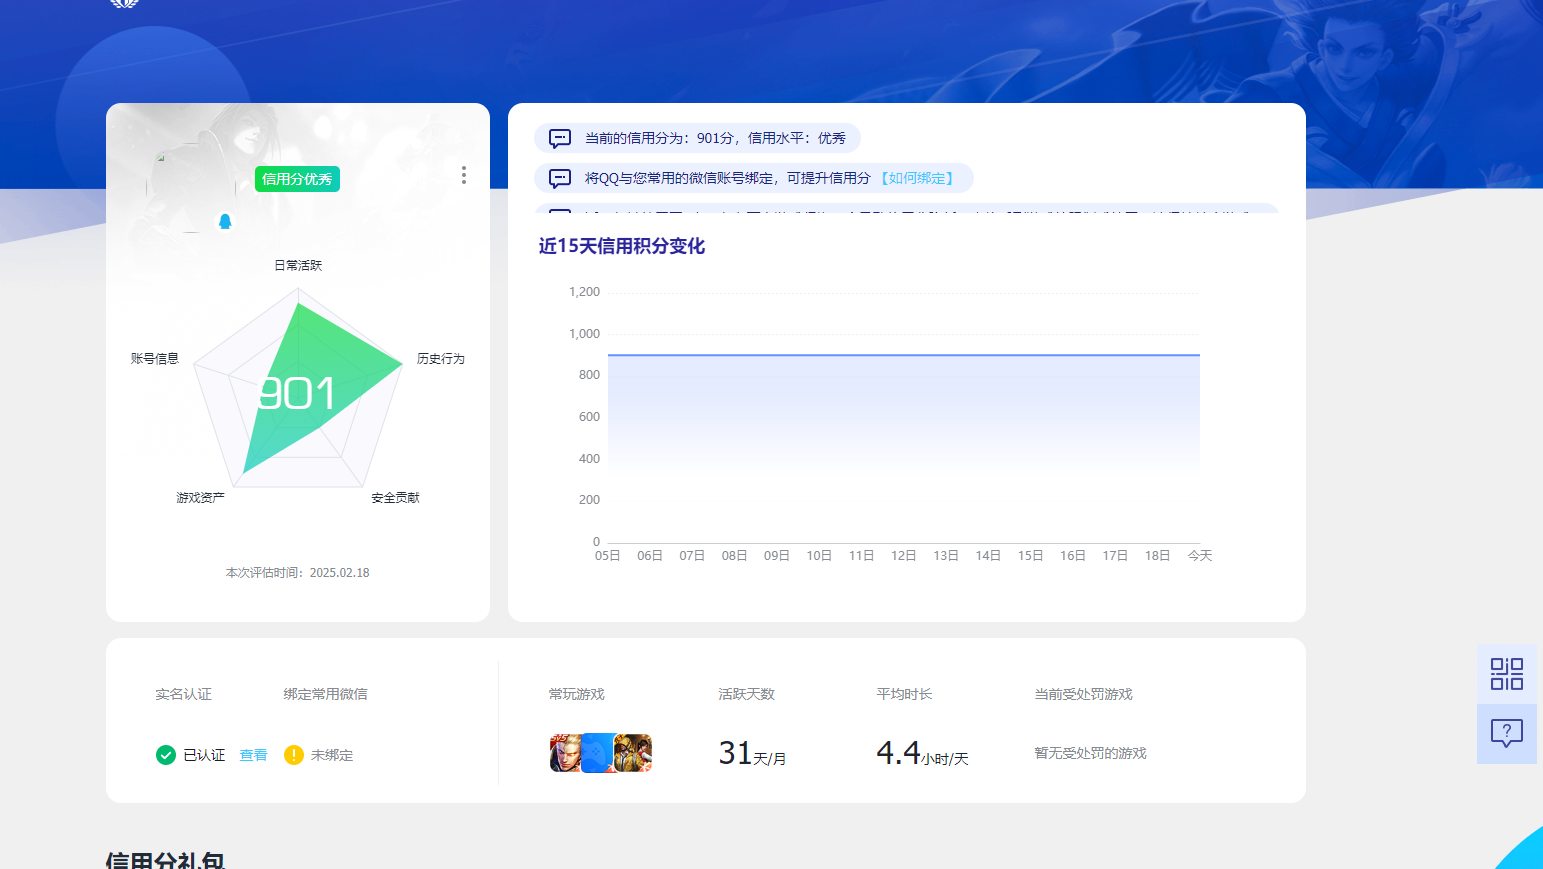Click the 901 score in radar chart
The width and height of the screenshot is (1543, 869).
[x=297, y=394]
